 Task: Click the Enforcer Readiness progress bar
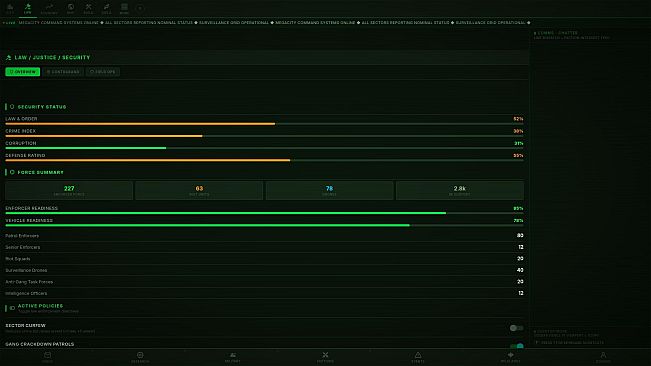264,213
